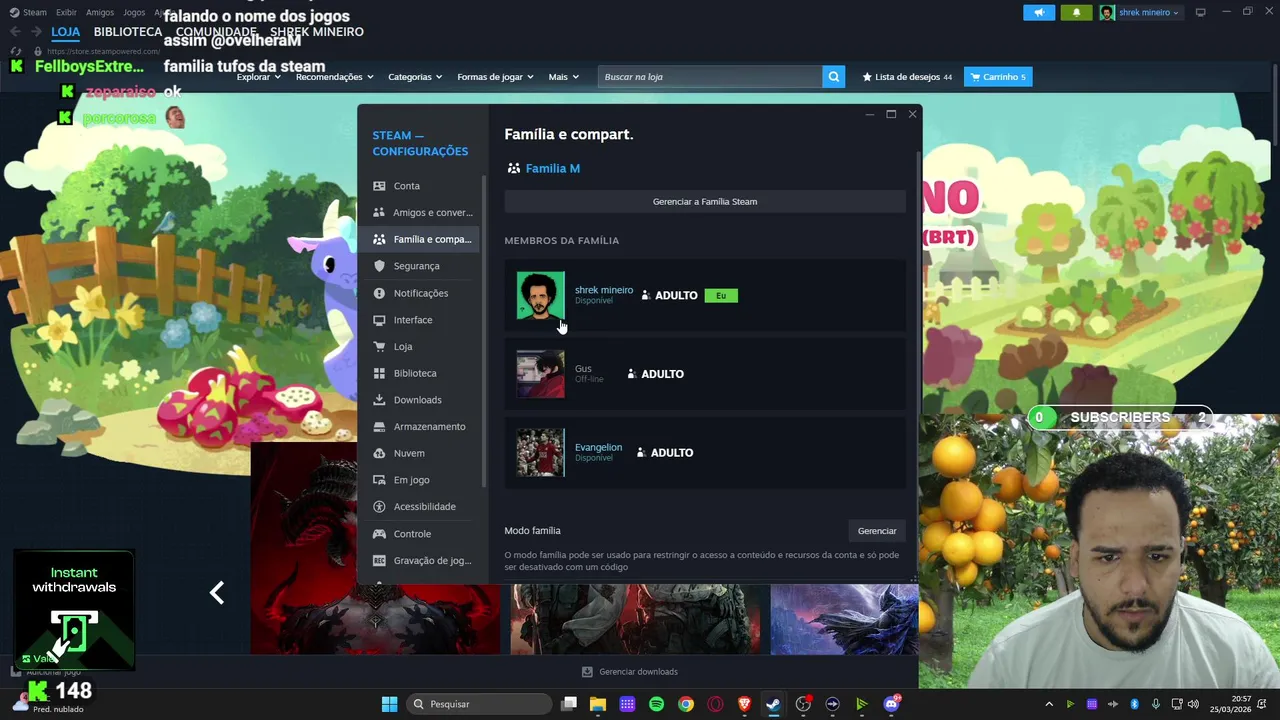Click the Buscar na loja search field
Screen dimensions: 1280x720
[710, 77]
